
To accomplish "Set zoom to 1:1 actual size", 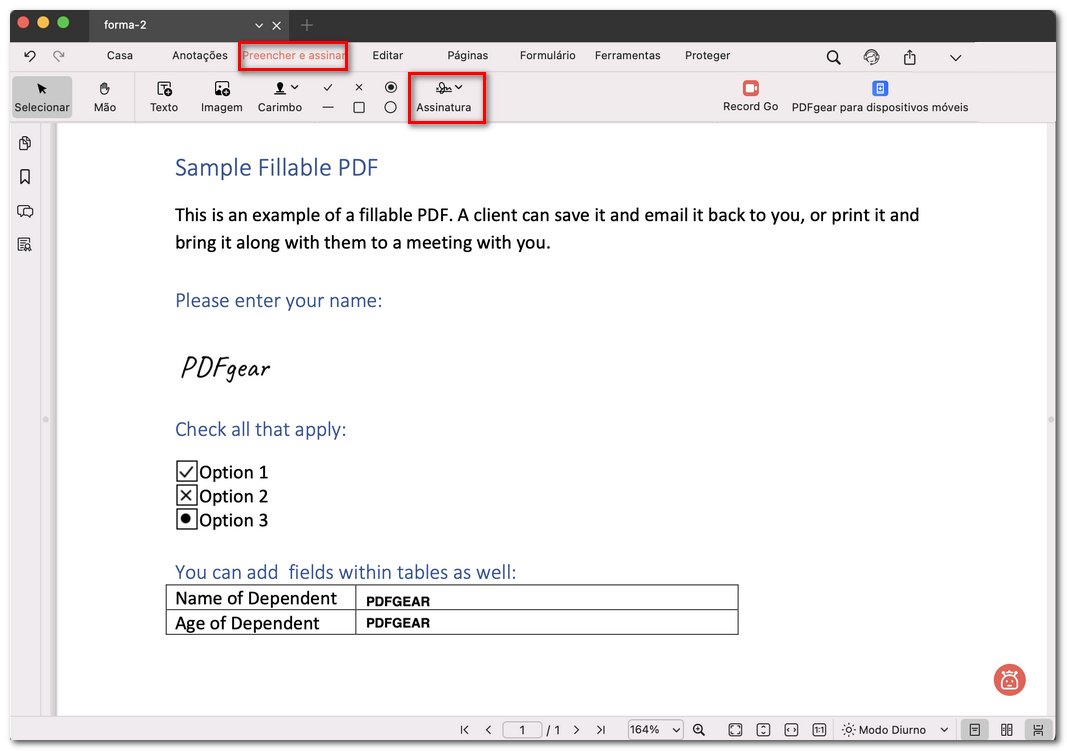I will 818,730.
